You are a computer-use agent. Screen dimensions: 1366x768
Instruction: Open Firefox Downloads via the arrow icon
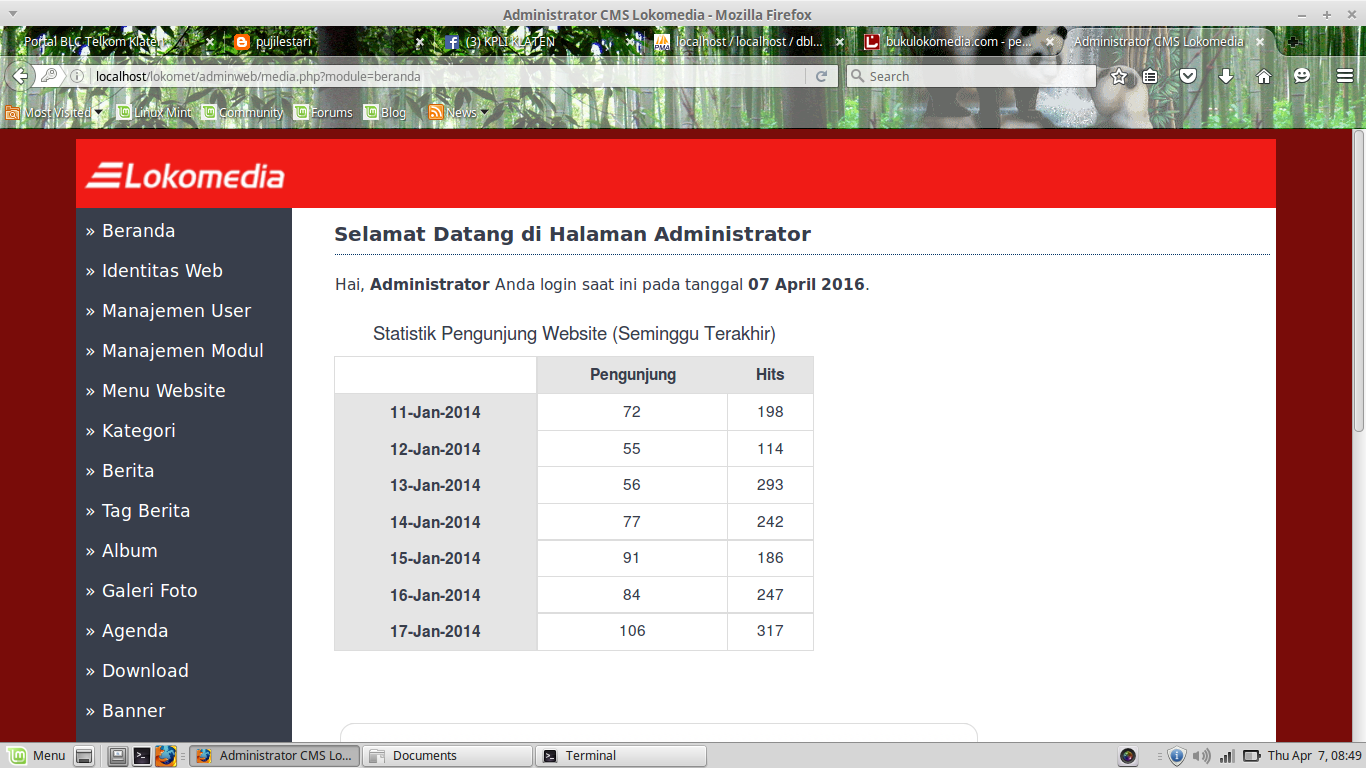tap(1226, 75)
